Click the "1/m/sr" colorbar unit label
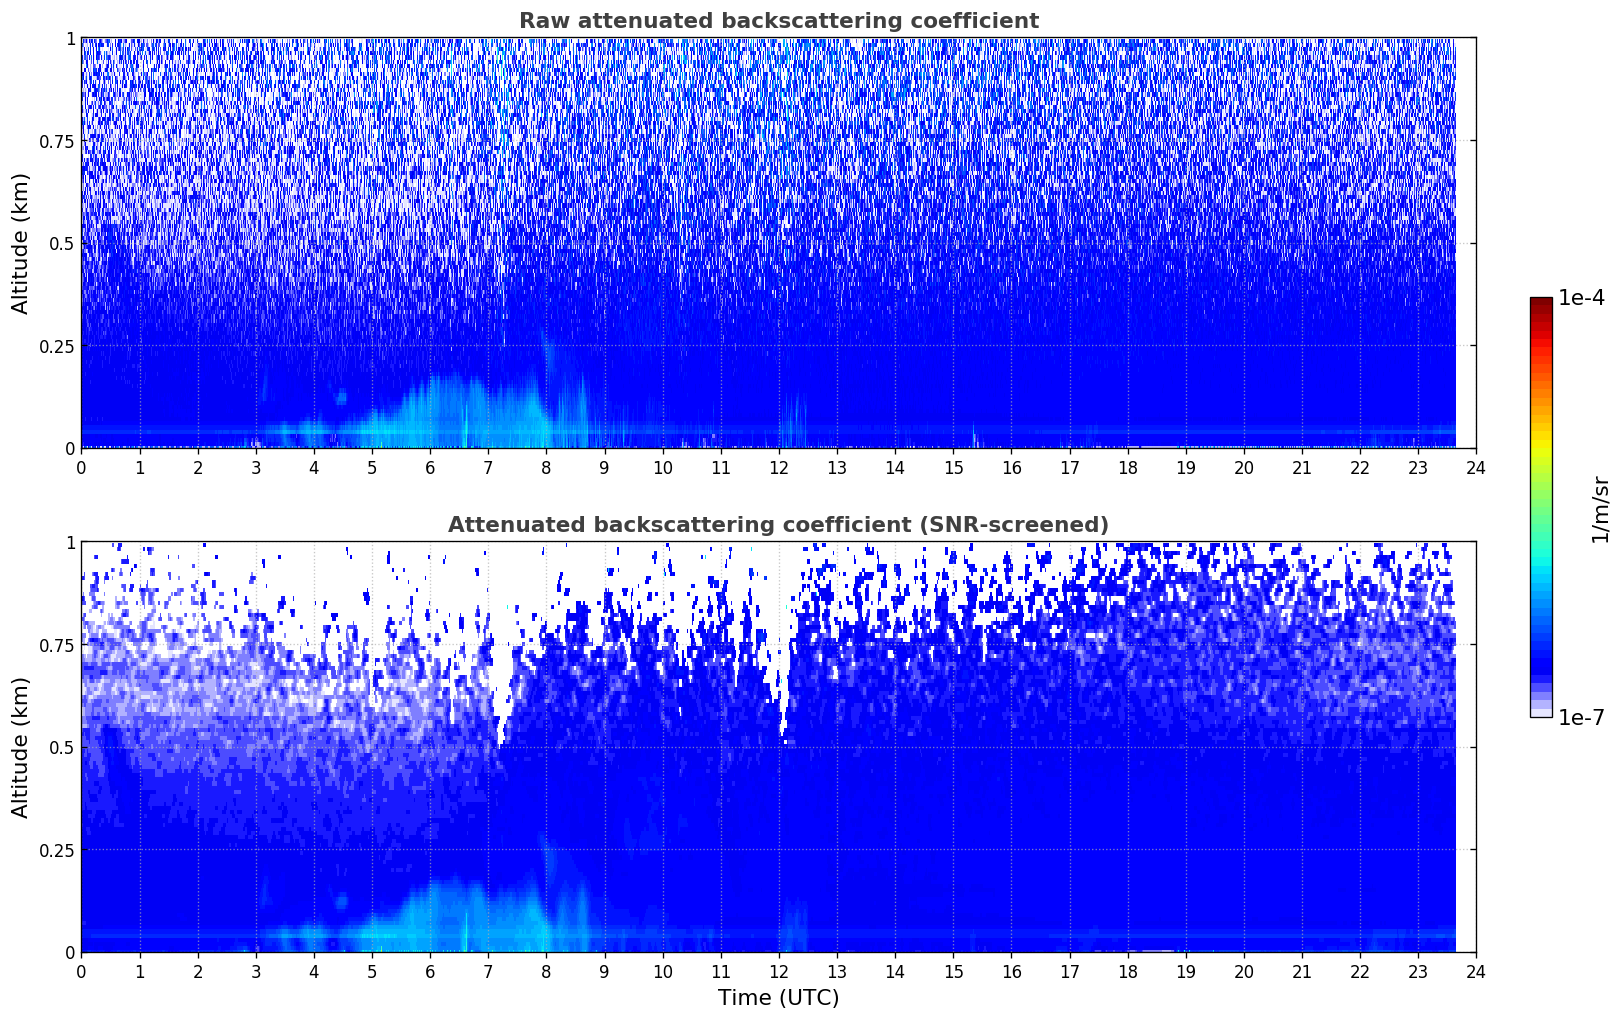 pos(1600,509)
